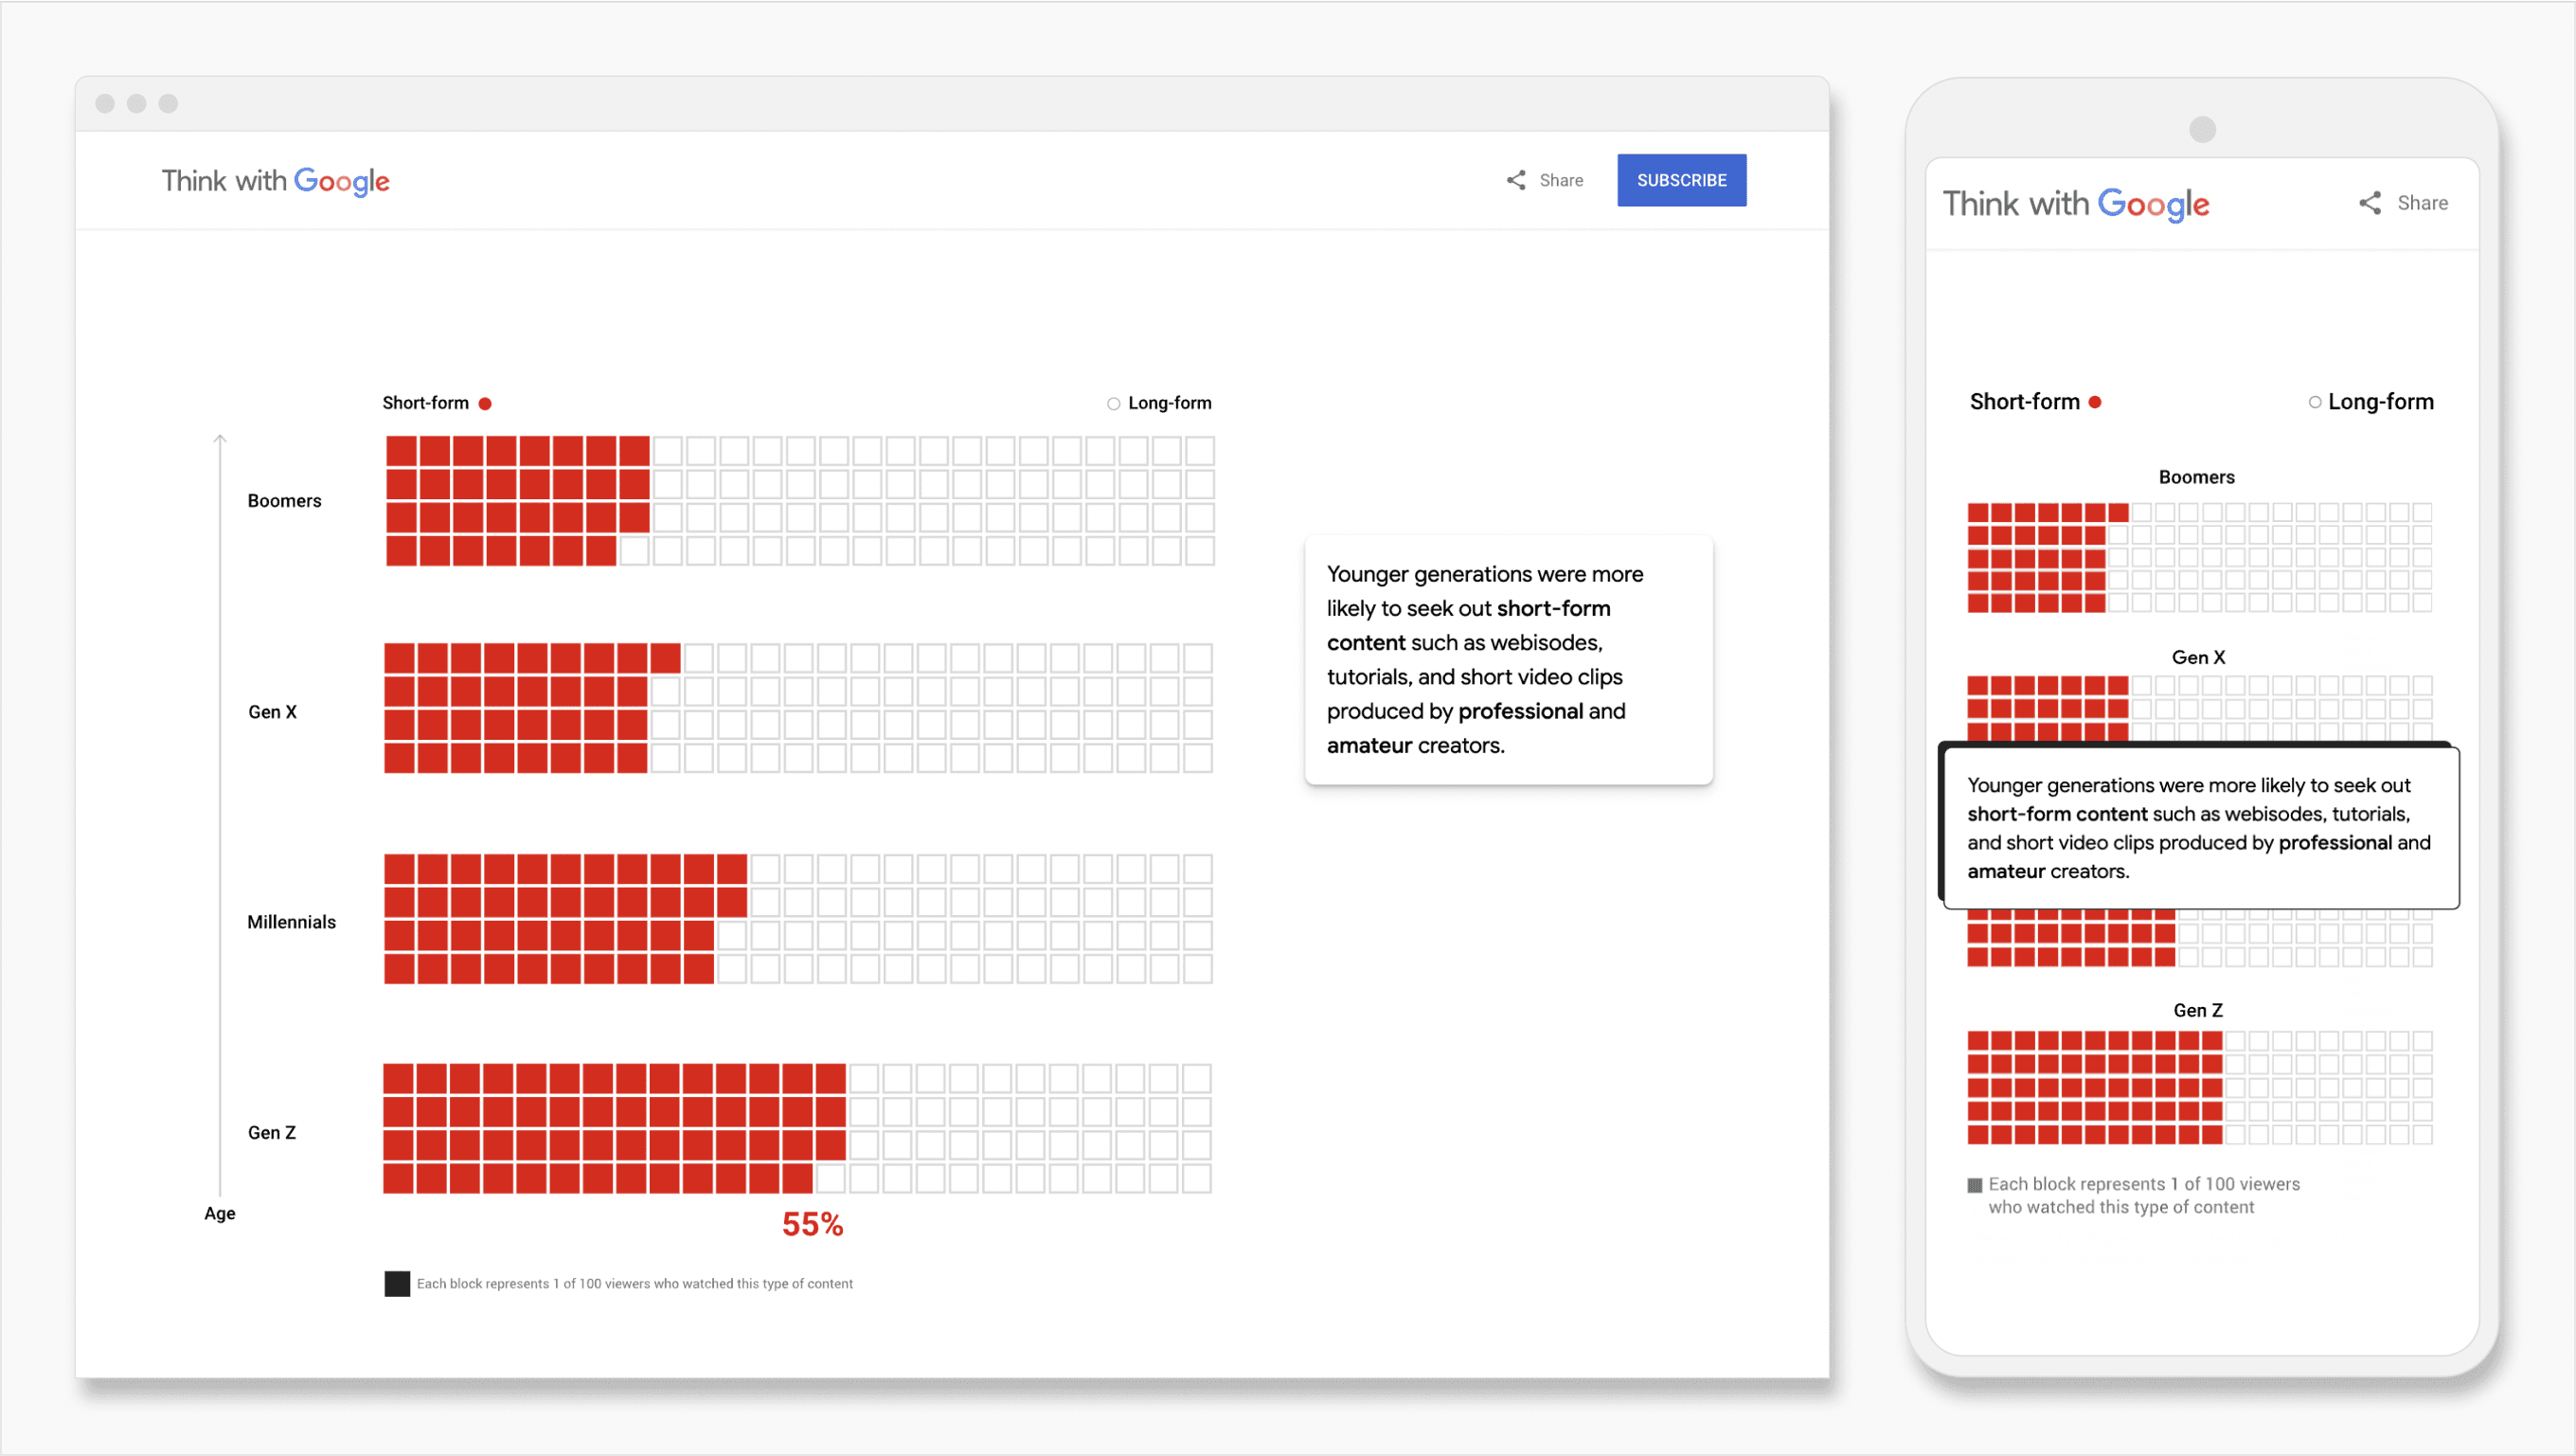
Task: Click the SUBSCRIBE button
Action: [1681, 180]
